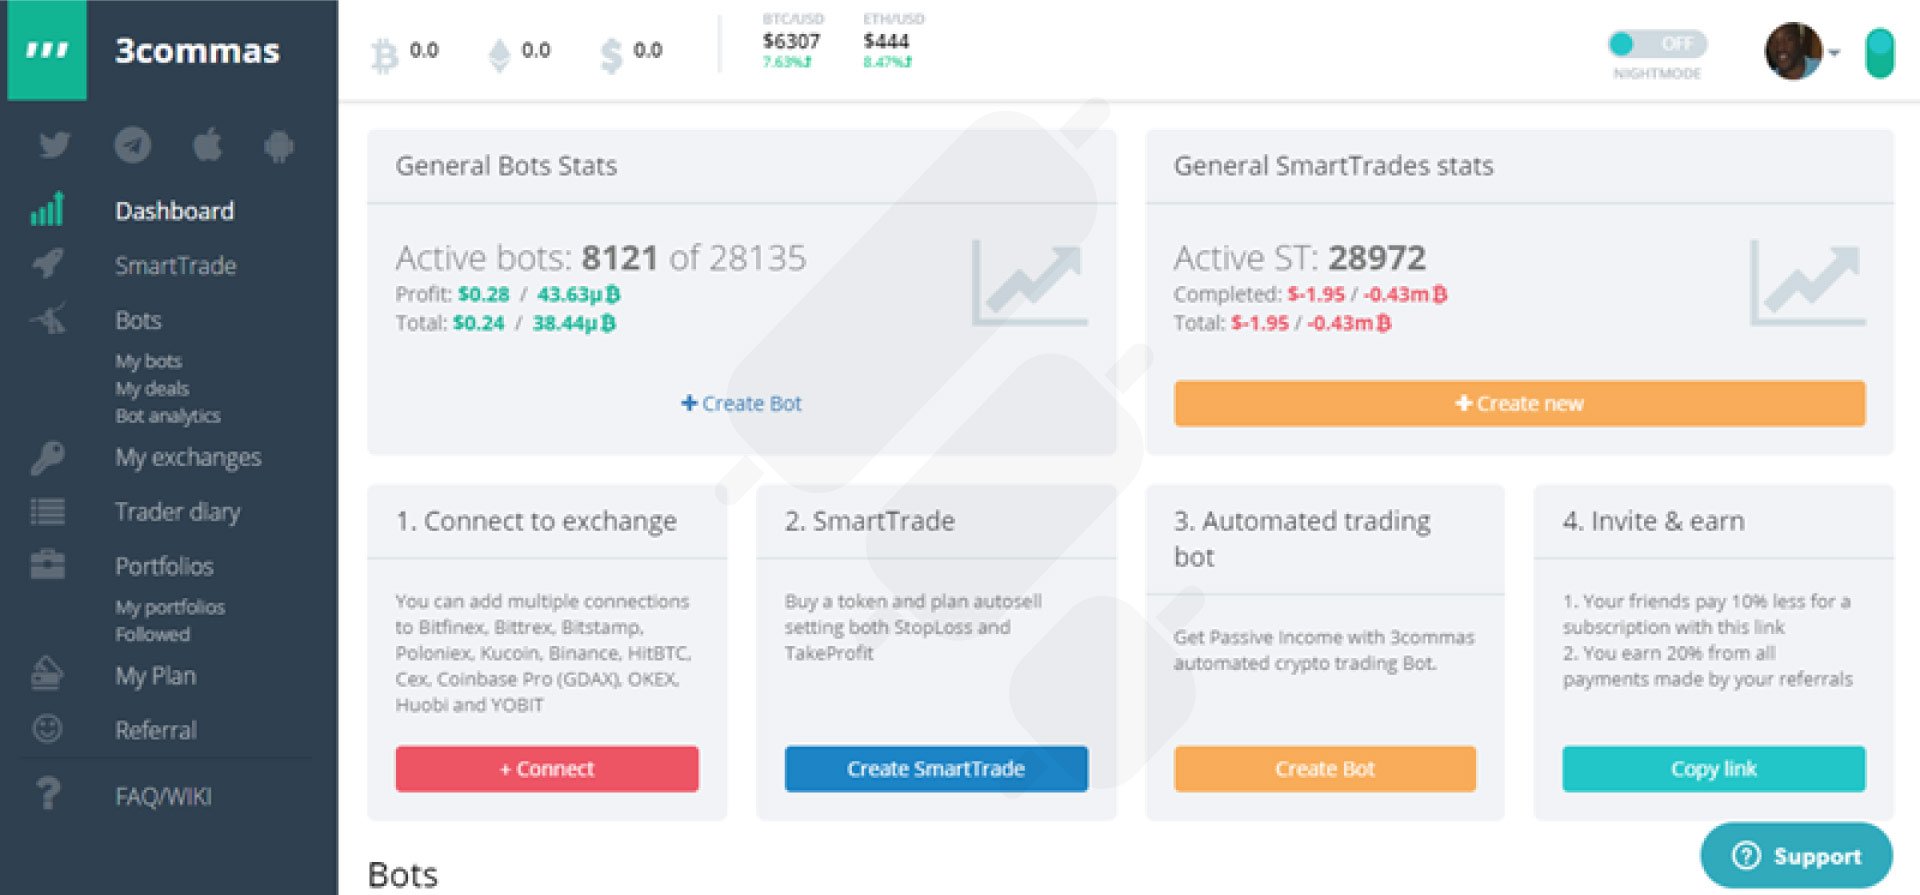Open the Android app icon

coord(279,146)
